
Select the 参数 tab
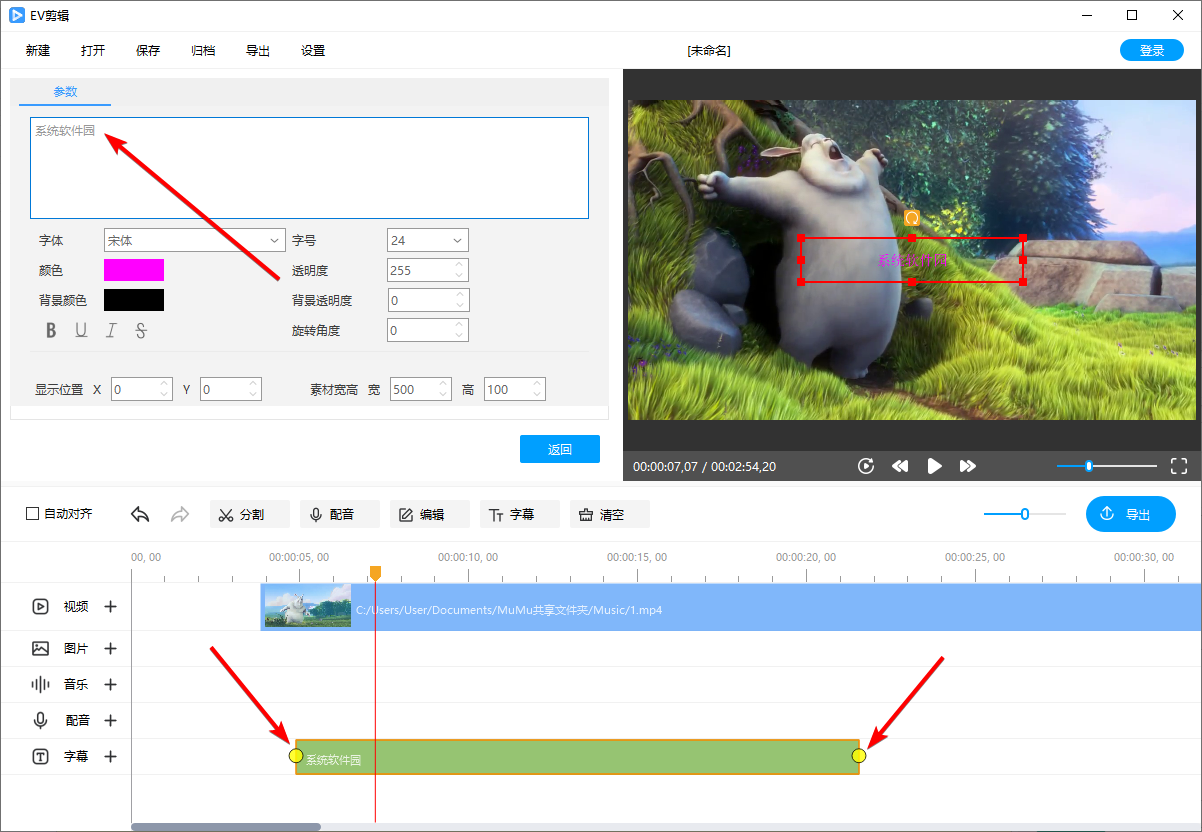pos(65,92)
